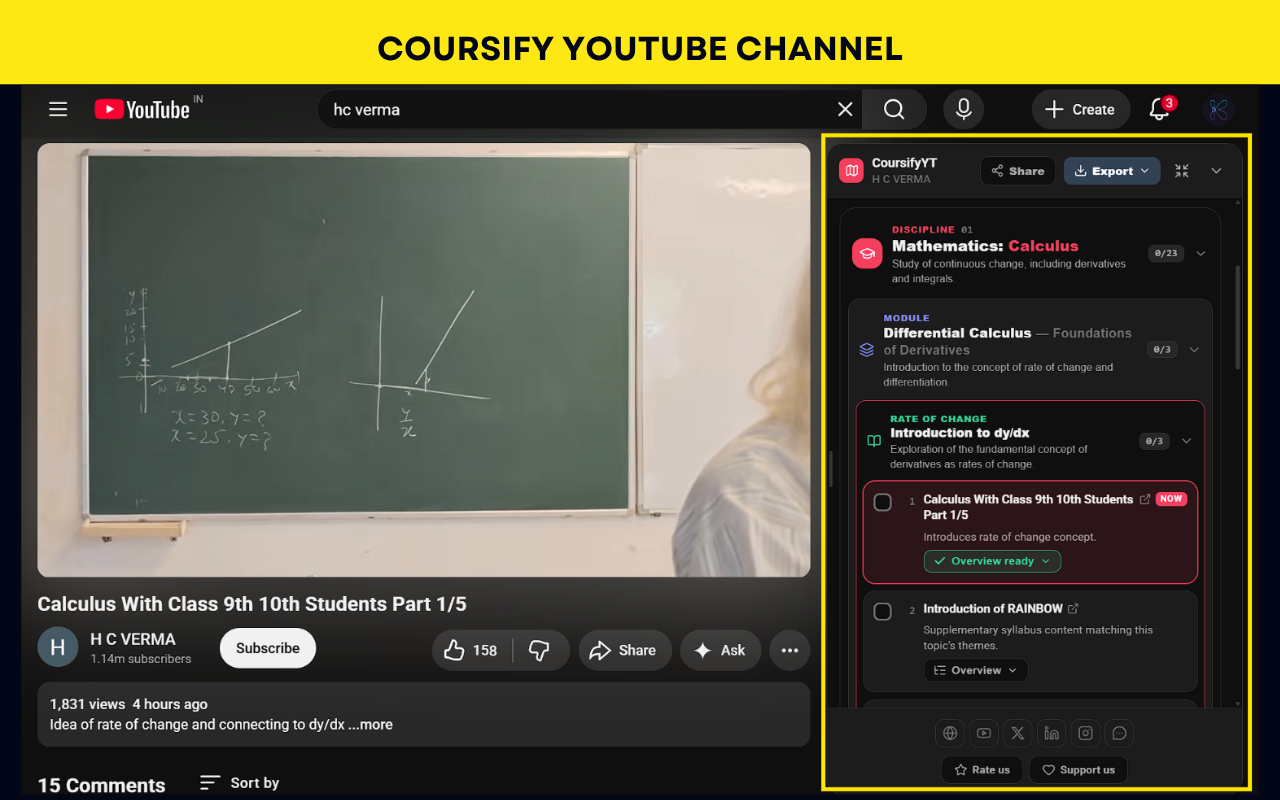
Task: Collapse the Mathematics: Calculus discipline chevron
Action: pos(1201,253)
